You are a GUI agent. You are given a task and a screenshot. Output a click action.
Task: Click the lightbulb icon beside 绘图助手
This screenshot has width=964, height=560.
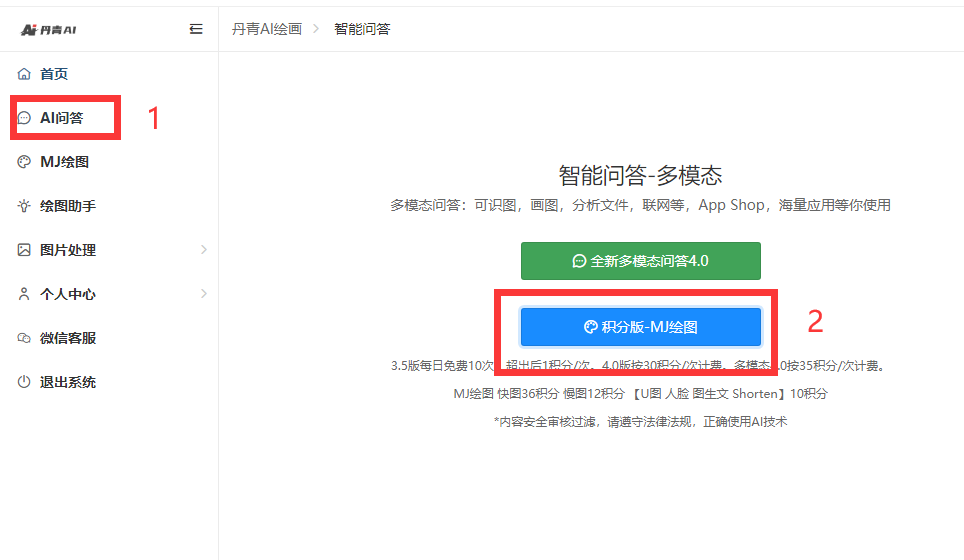tap(24, 206)
